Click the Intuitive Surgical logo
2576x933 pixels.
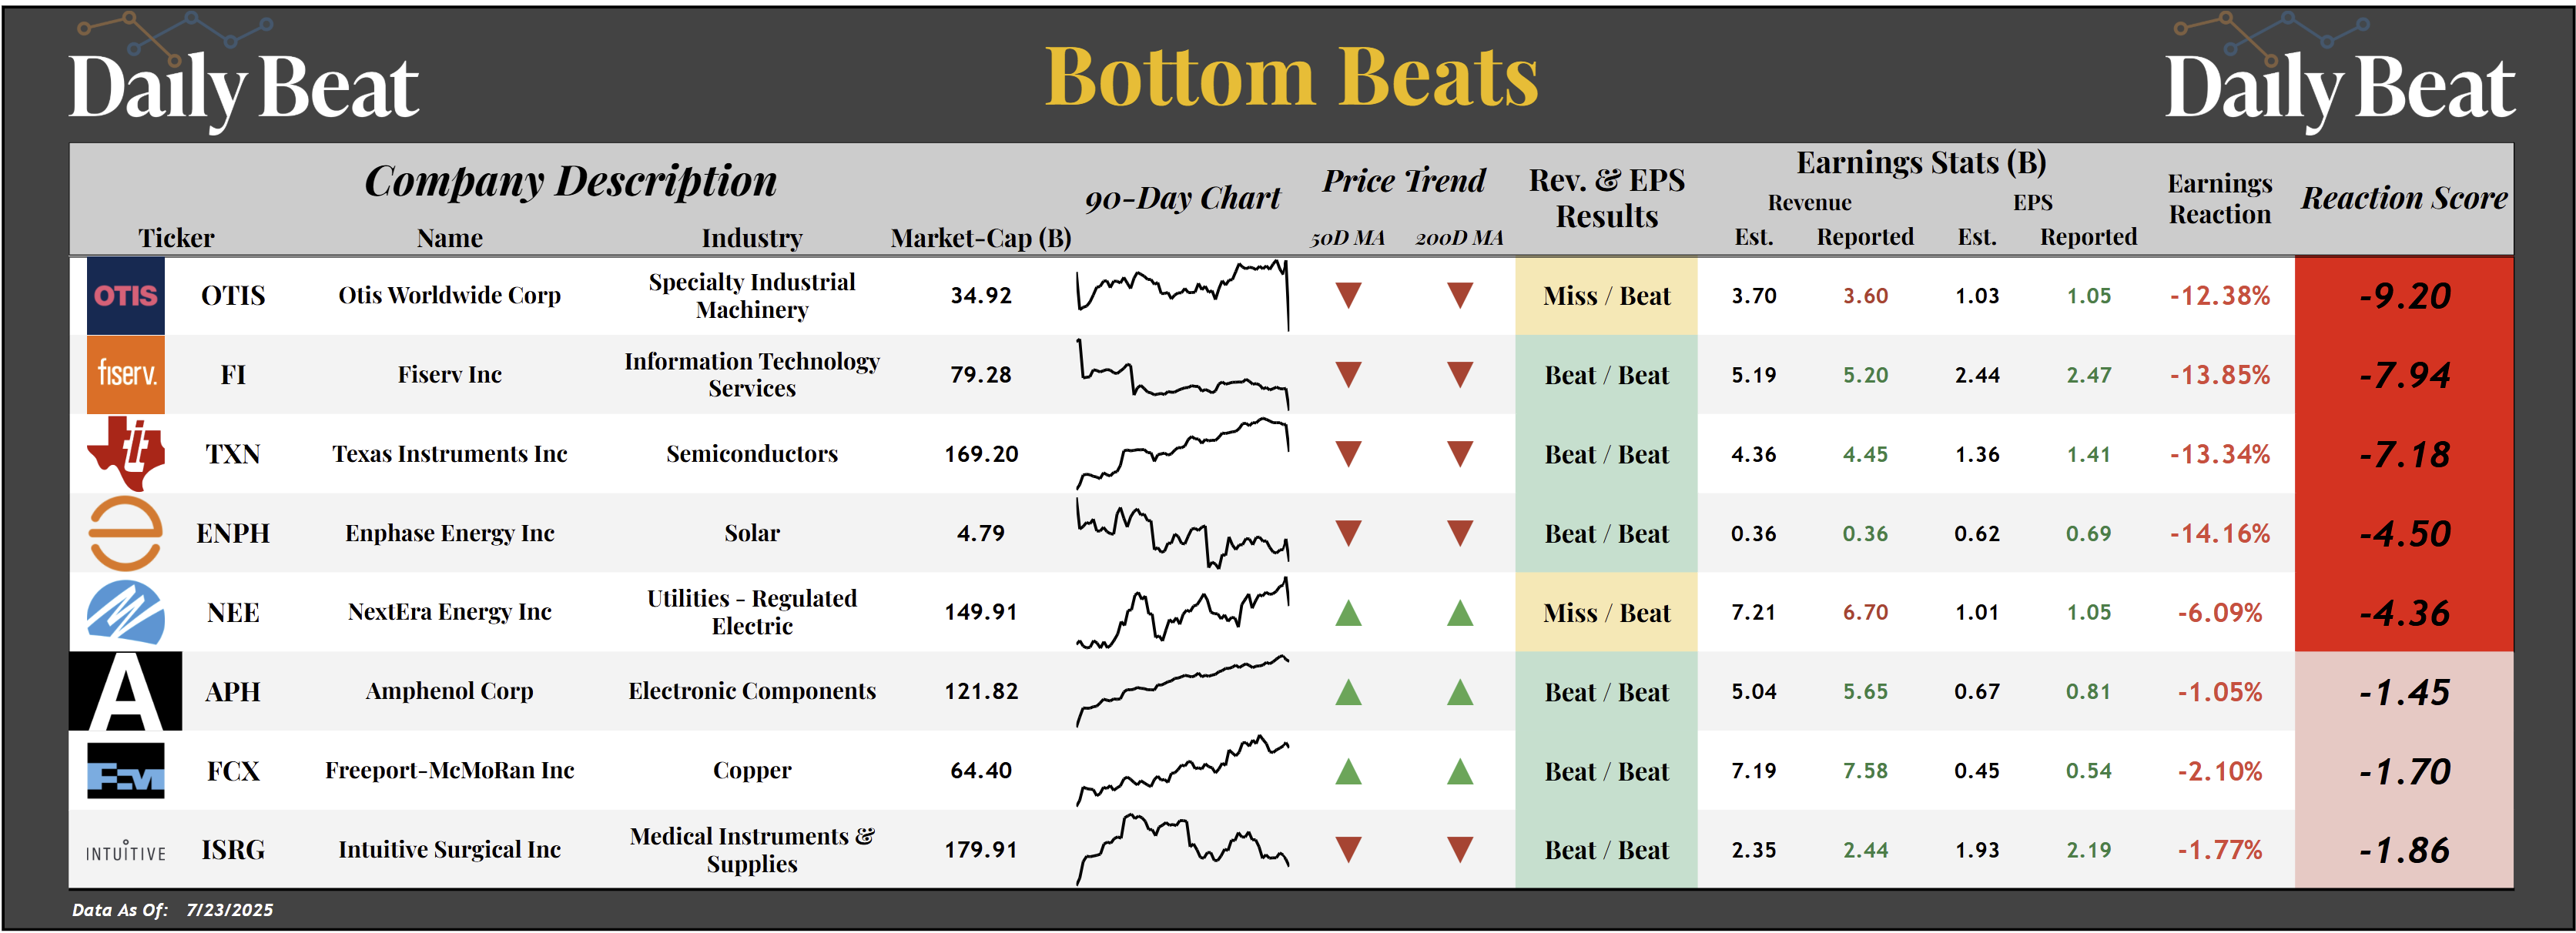pyautogui.click(x=125, y=851)
